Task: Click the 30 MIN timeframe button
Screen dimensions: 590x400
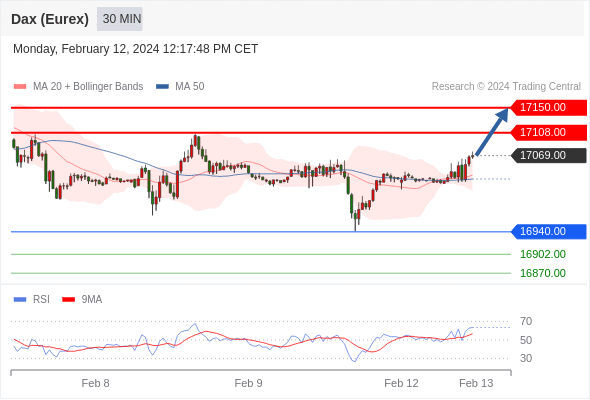Action: pos(120,19)
